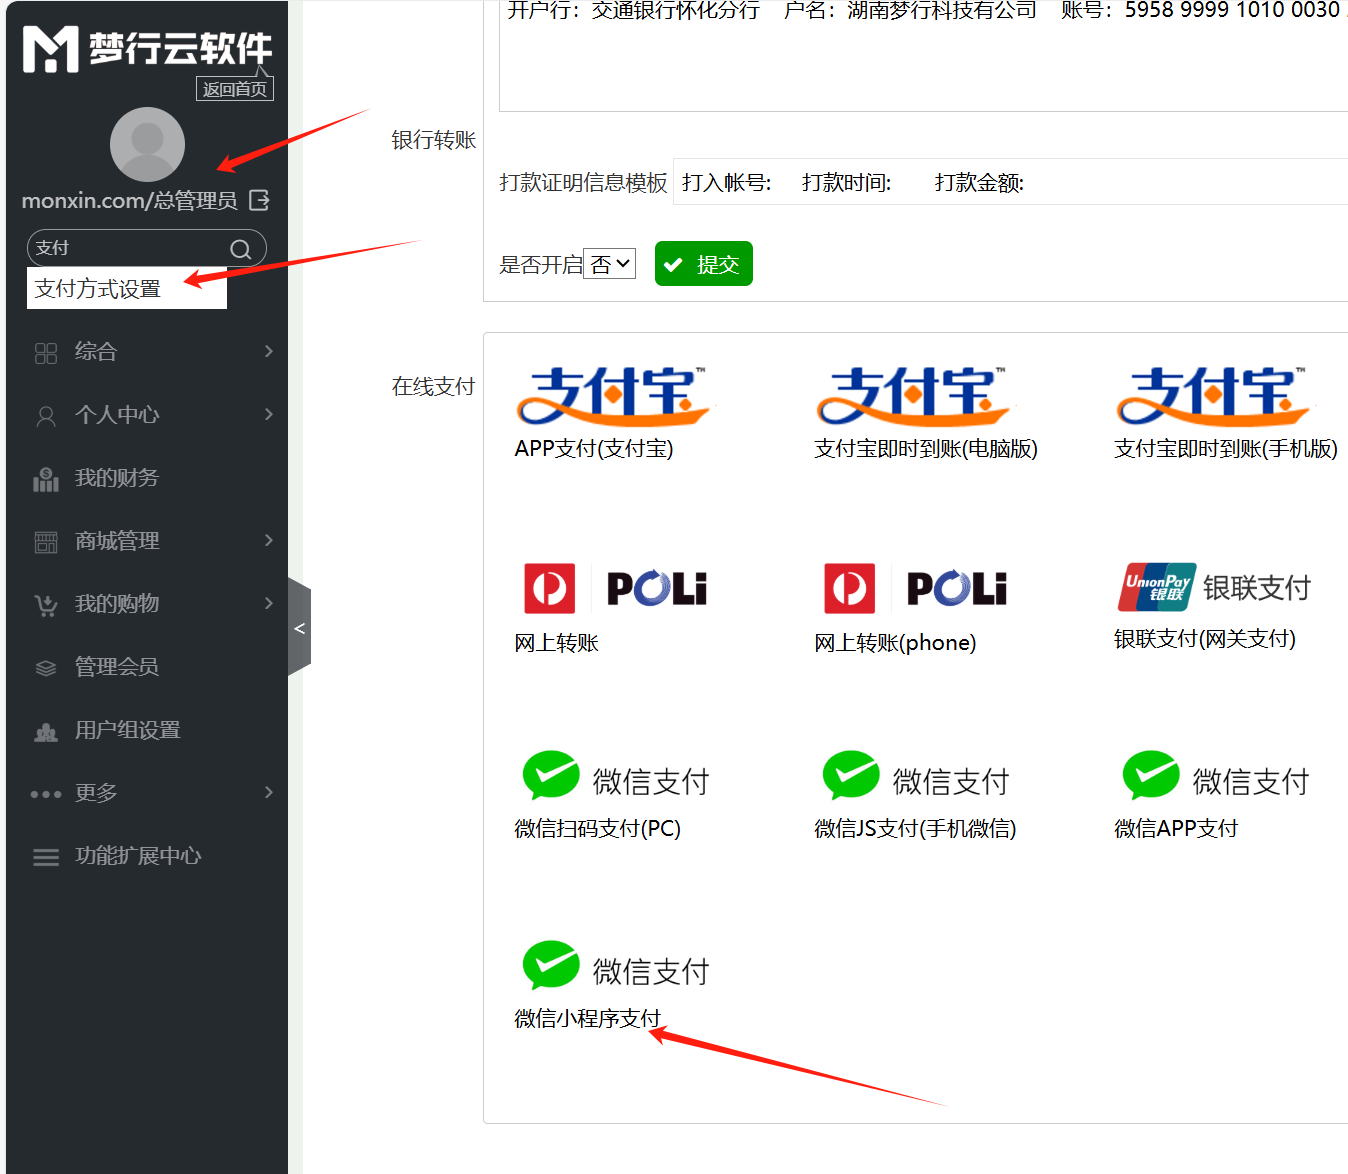Viewport: 1348px width, 1174px height.
Task: Open the 是否开启 dropdown showing 否
Action: (609, 264)
